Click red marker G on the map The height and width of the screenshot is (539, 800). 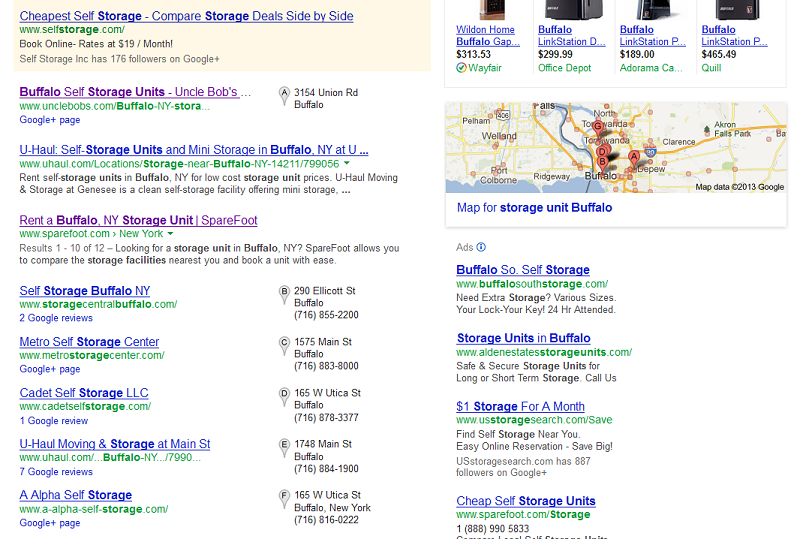(598, 128)
